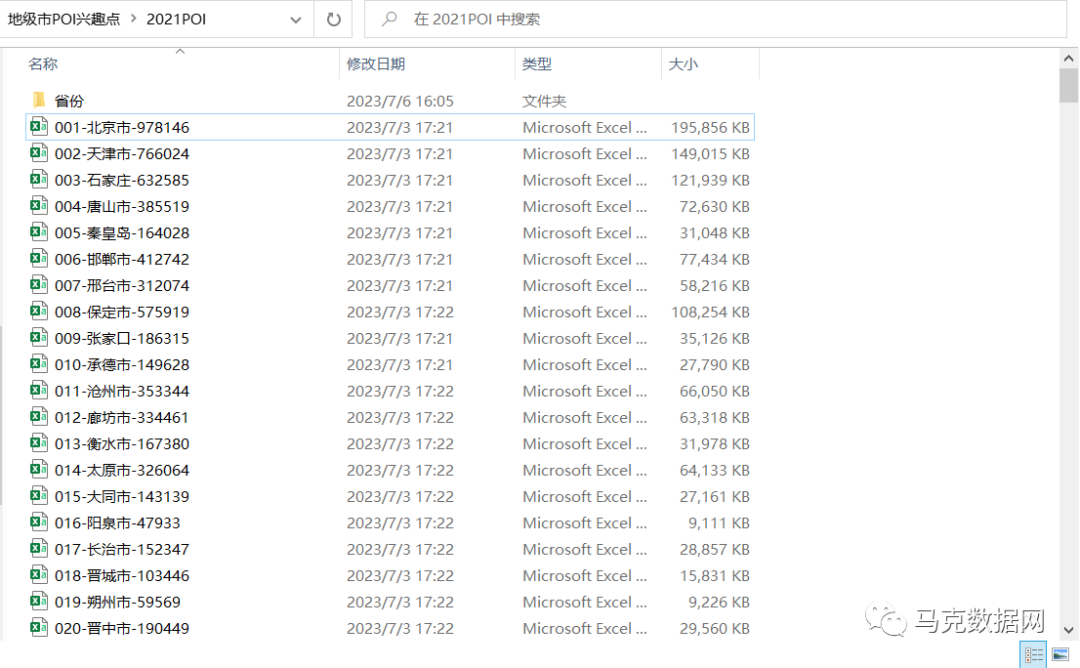
Task: Switch to details view icon
Action: coord(1033,654)
